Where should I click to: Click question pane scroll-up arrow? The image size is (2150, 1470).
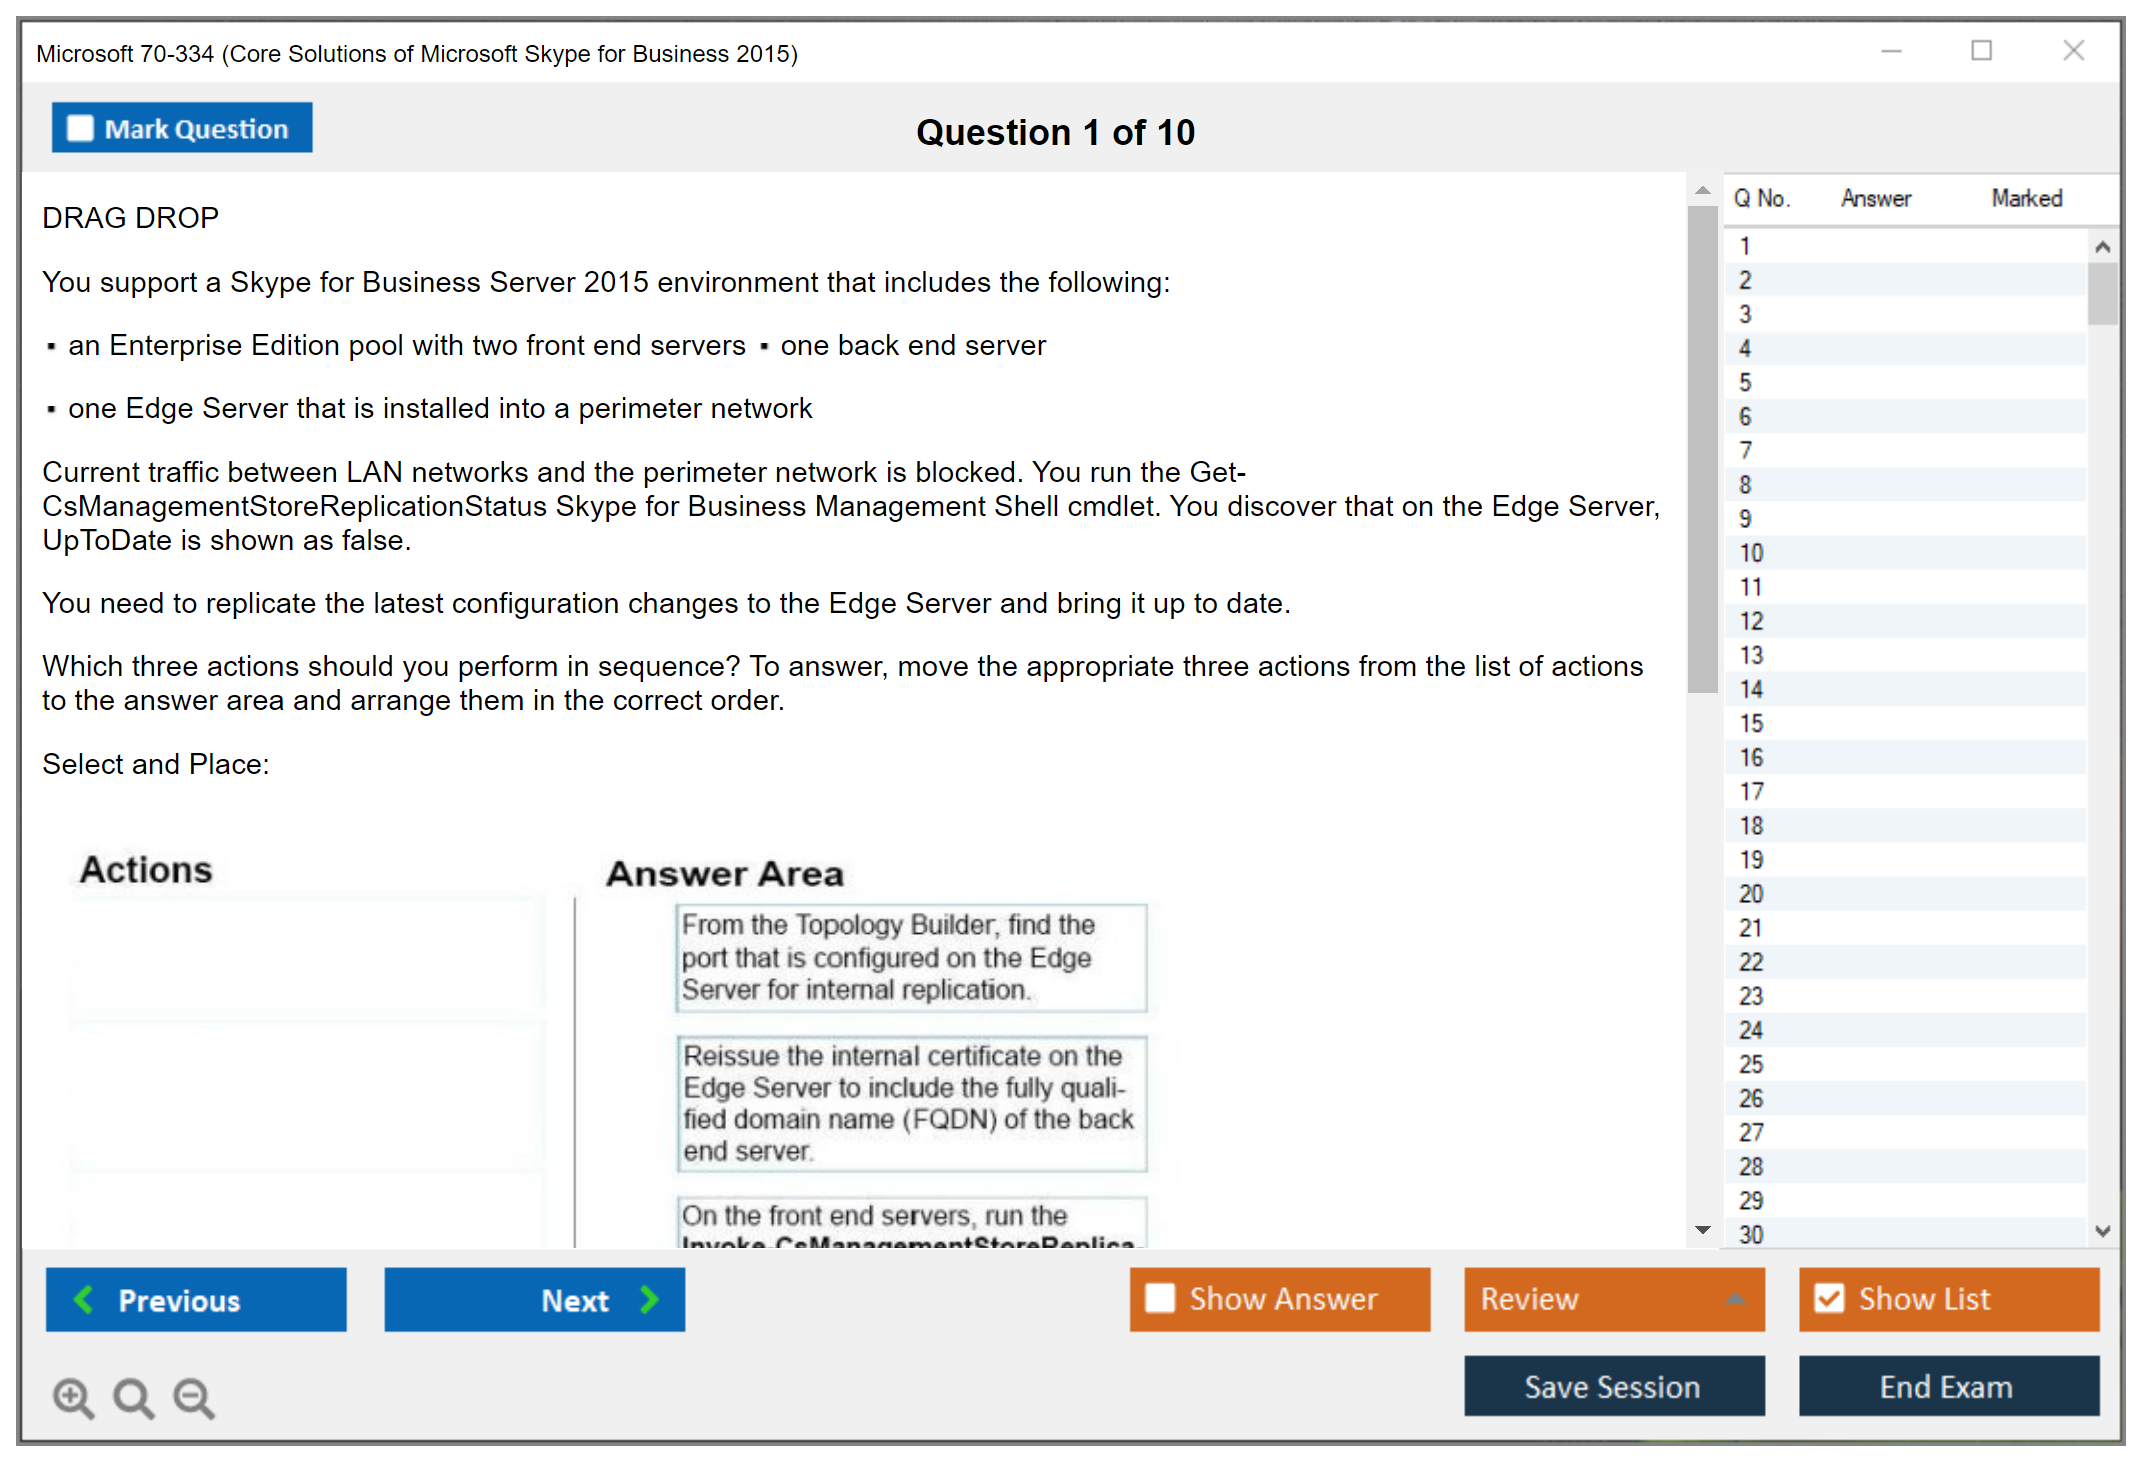(1703, 191)
